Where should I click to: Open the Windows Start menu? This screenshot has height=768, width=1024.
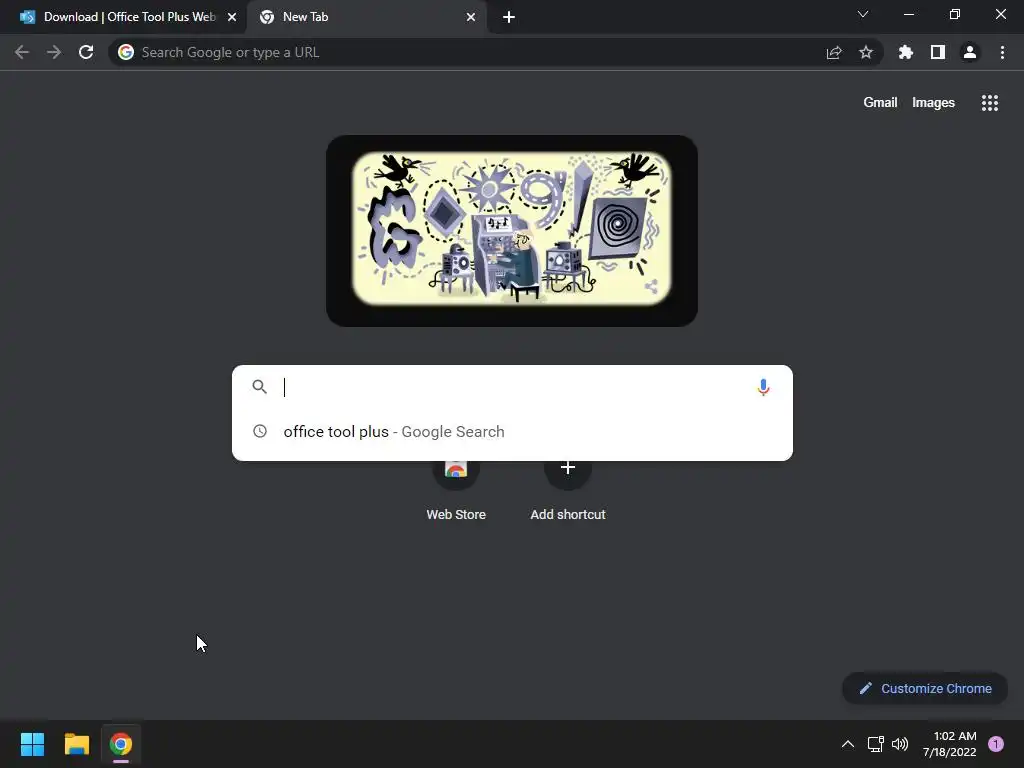point(32,744)
